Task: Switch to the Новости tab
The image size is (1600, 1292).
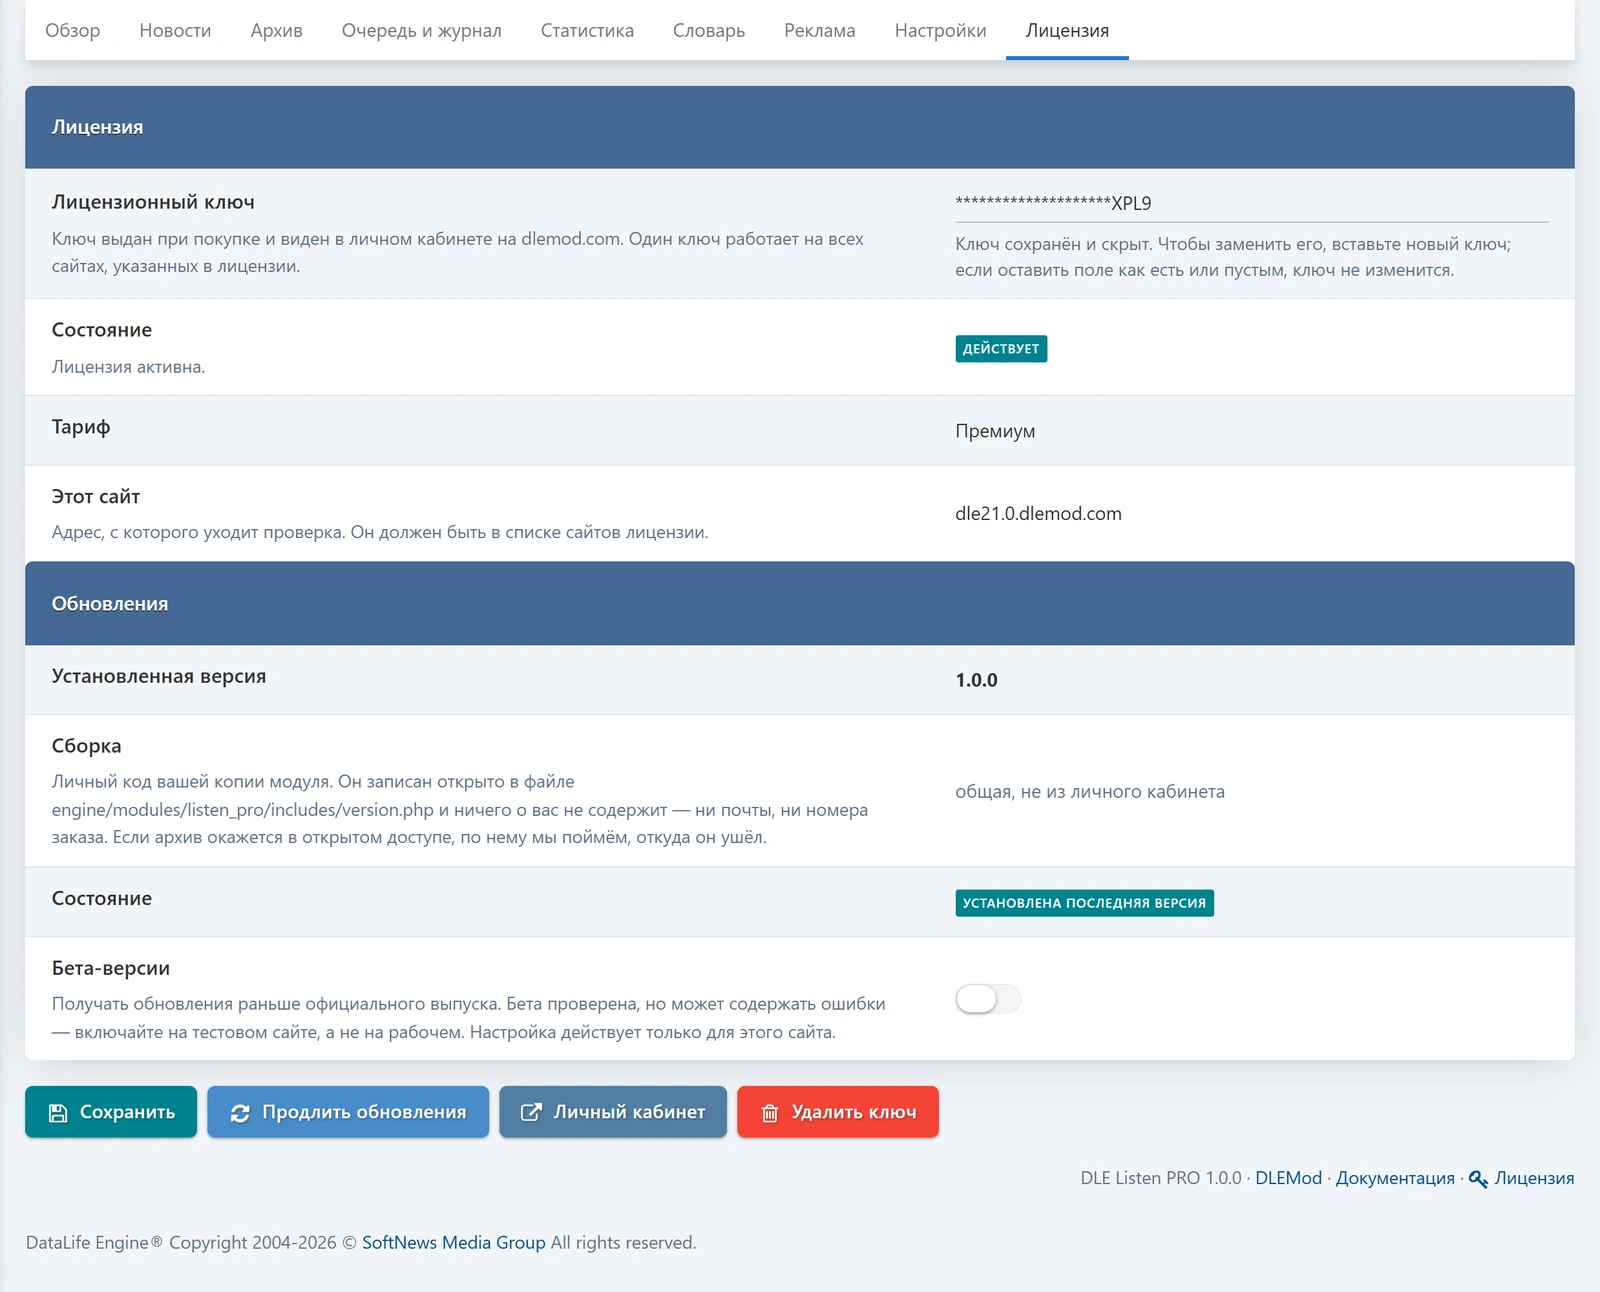Action: (x=175, y=30)
